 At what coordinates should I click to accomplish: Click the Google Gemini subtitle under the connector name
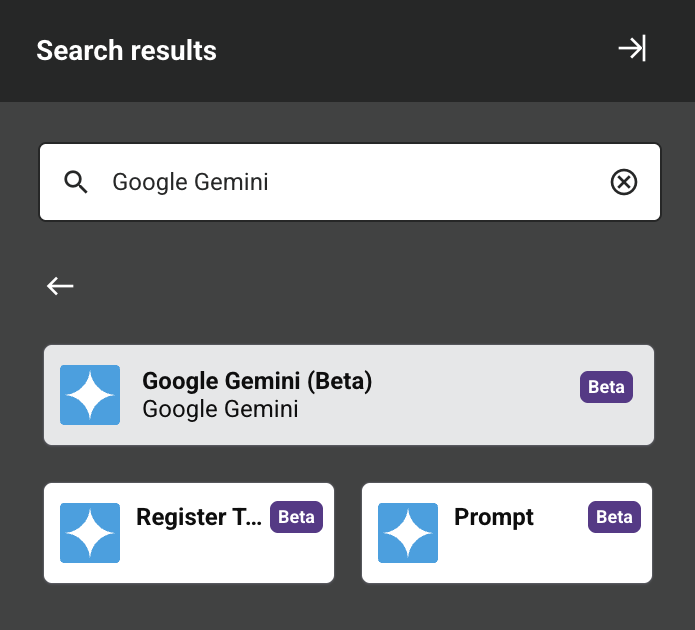click(220, 409)
